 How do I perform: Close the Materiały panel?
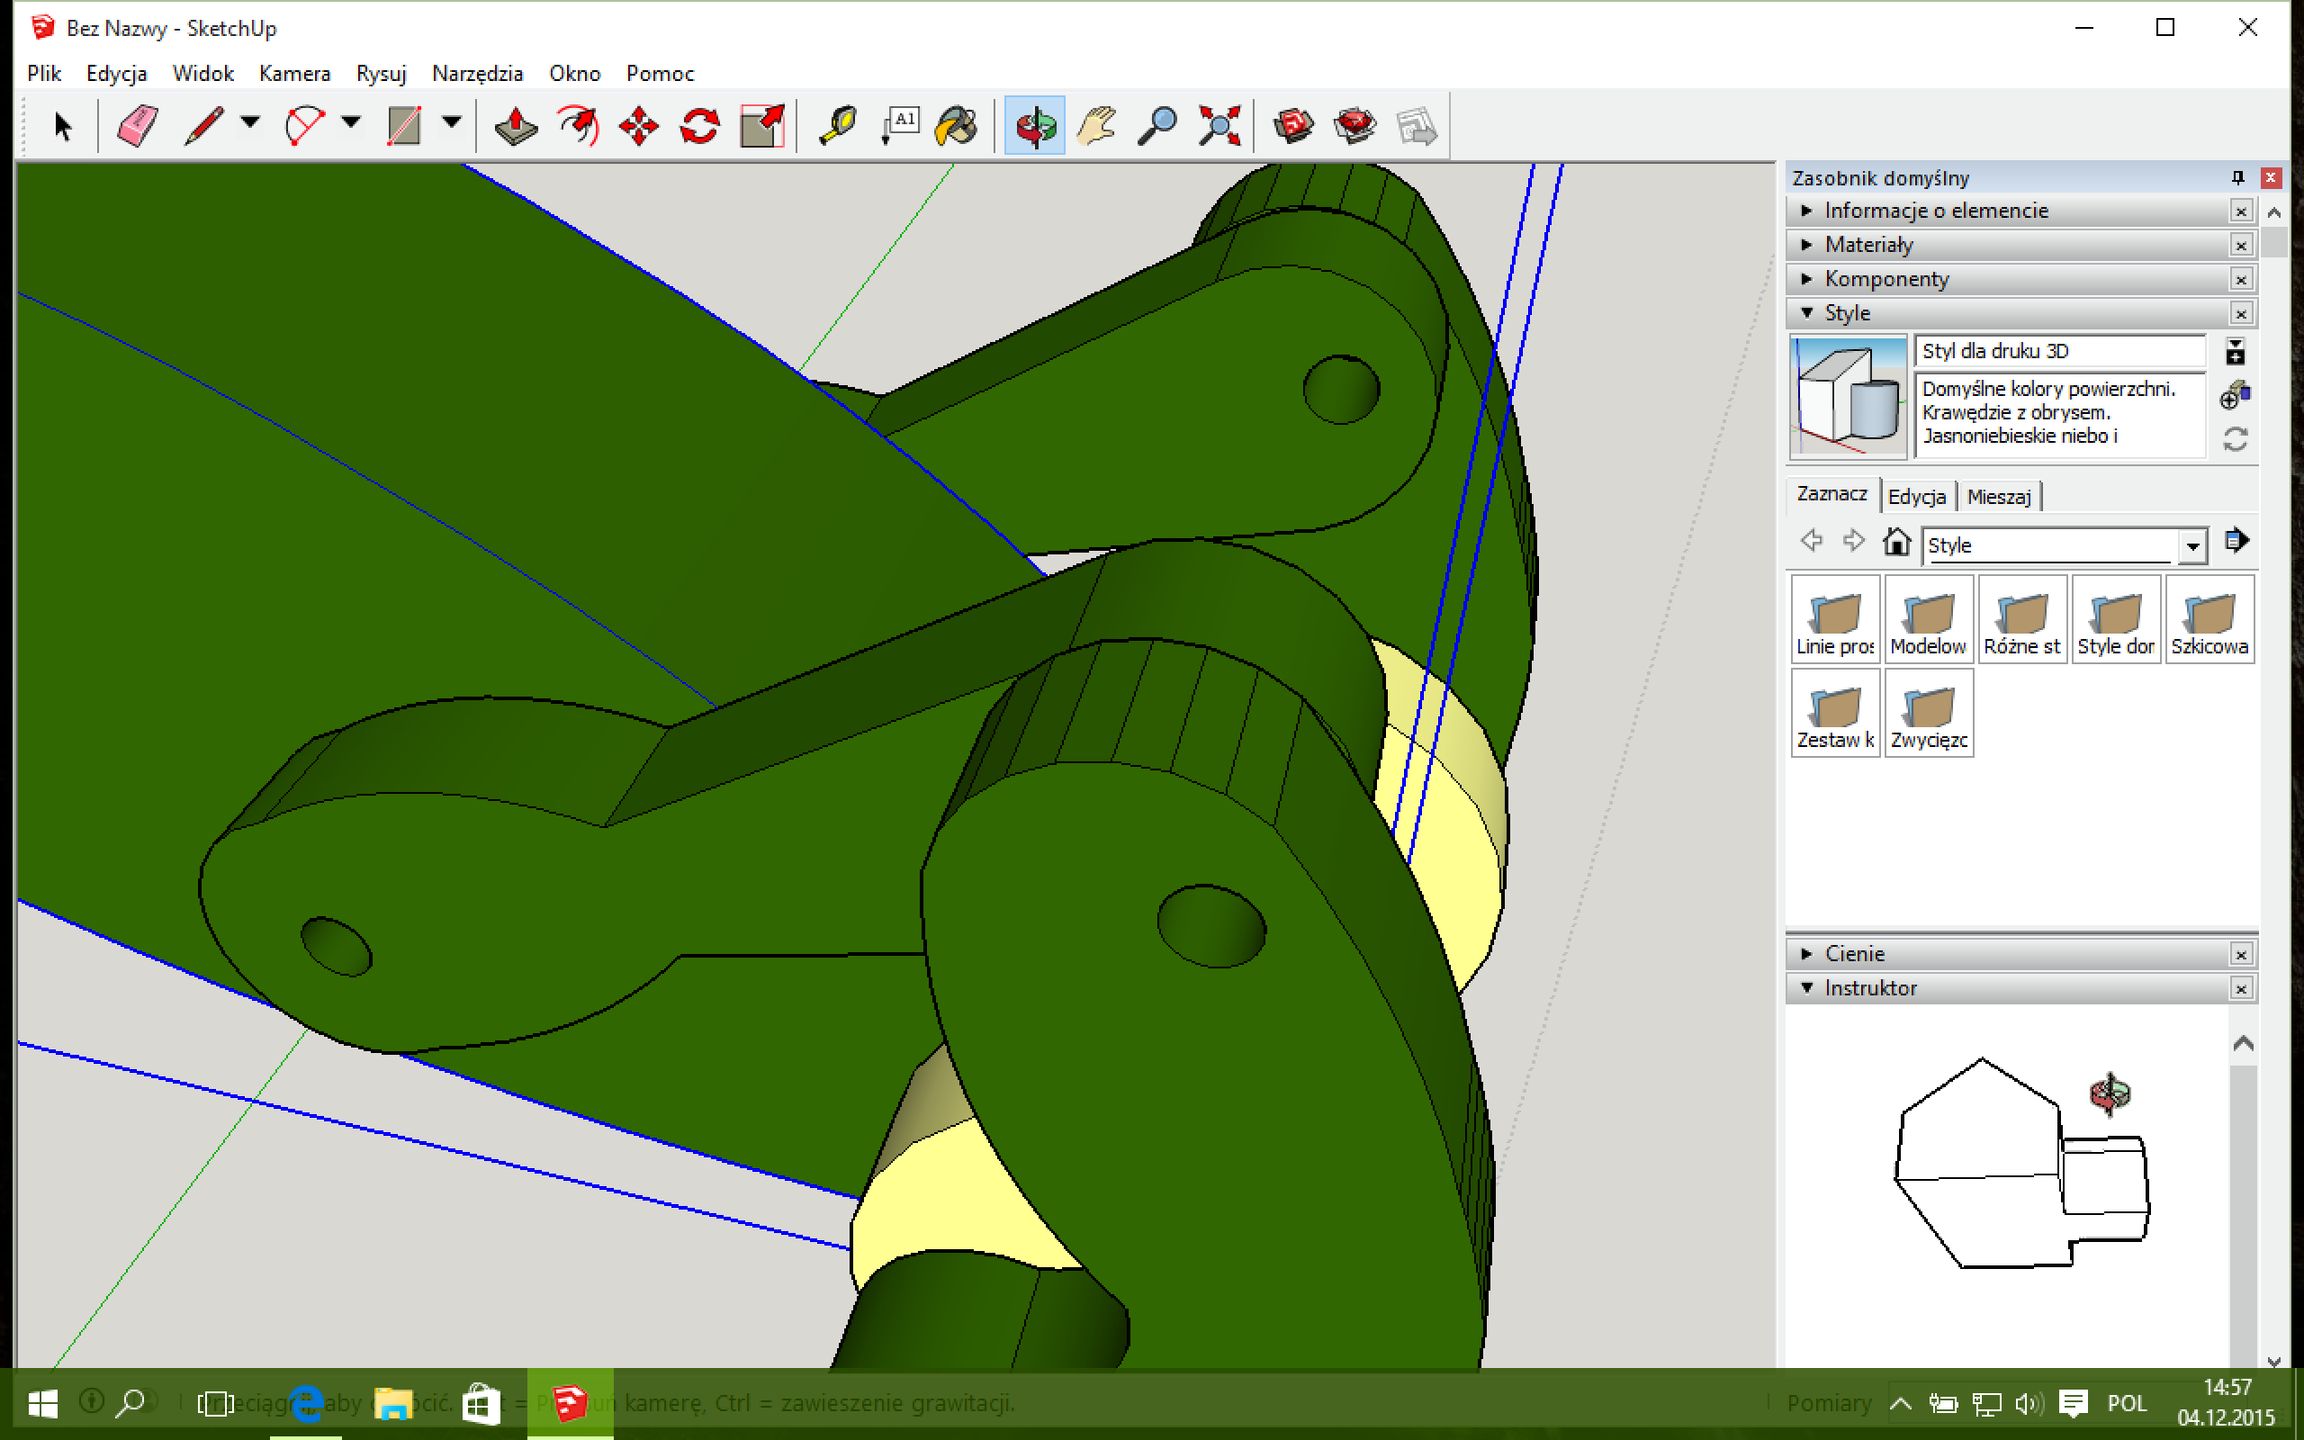pos(2241,246)
